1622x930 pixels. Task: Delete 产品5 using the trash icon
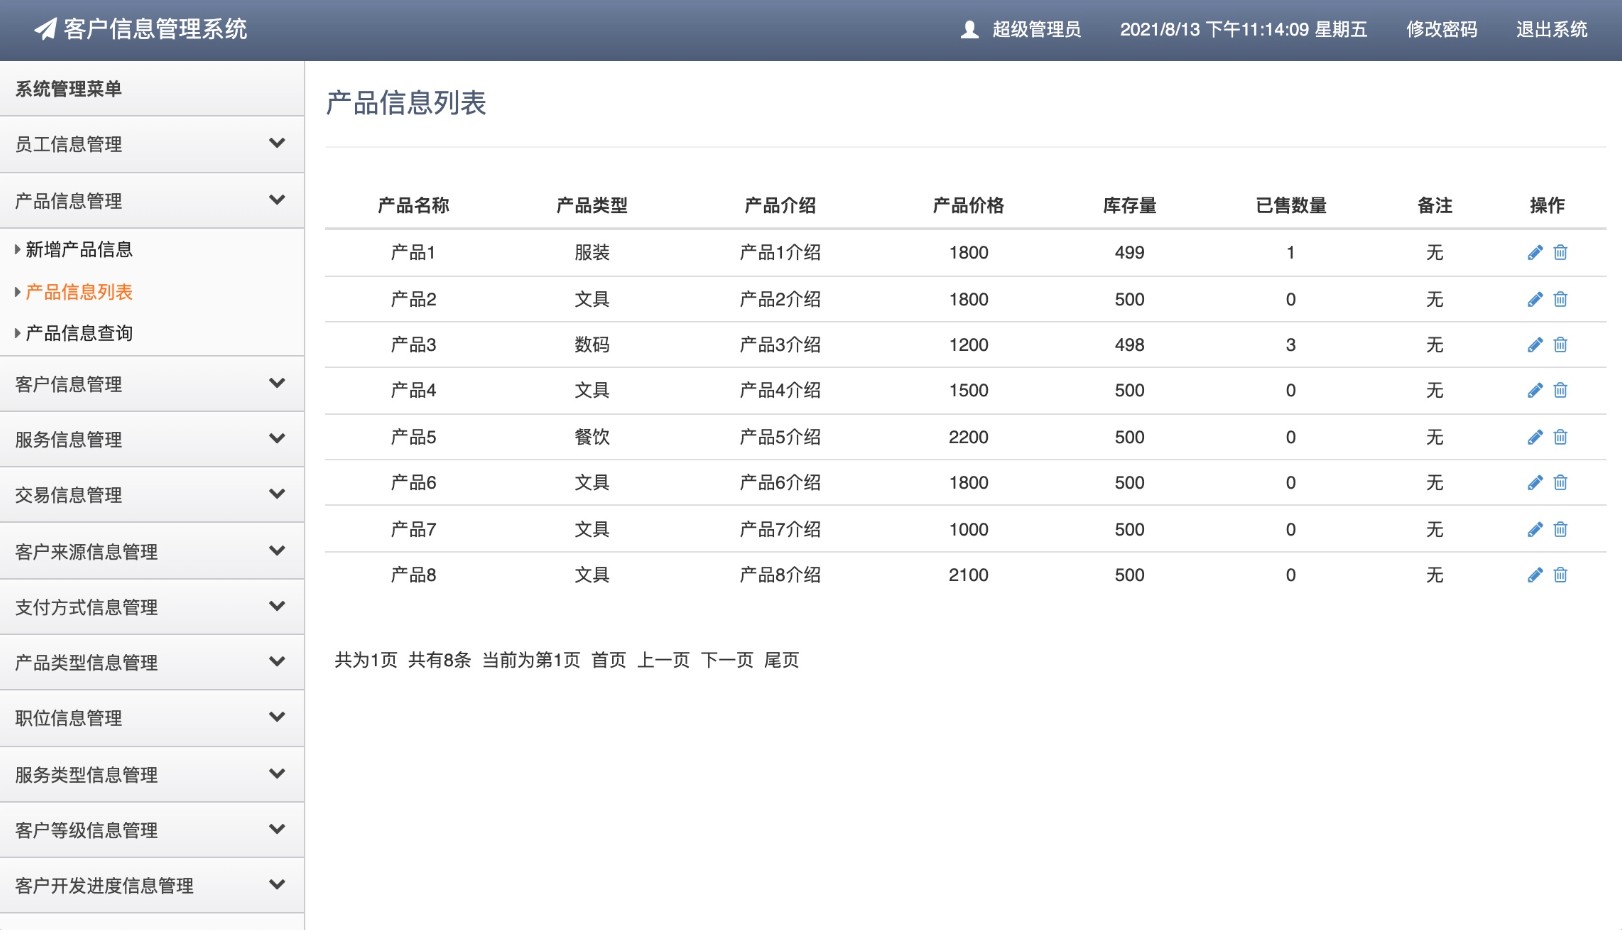[1560, 437]
